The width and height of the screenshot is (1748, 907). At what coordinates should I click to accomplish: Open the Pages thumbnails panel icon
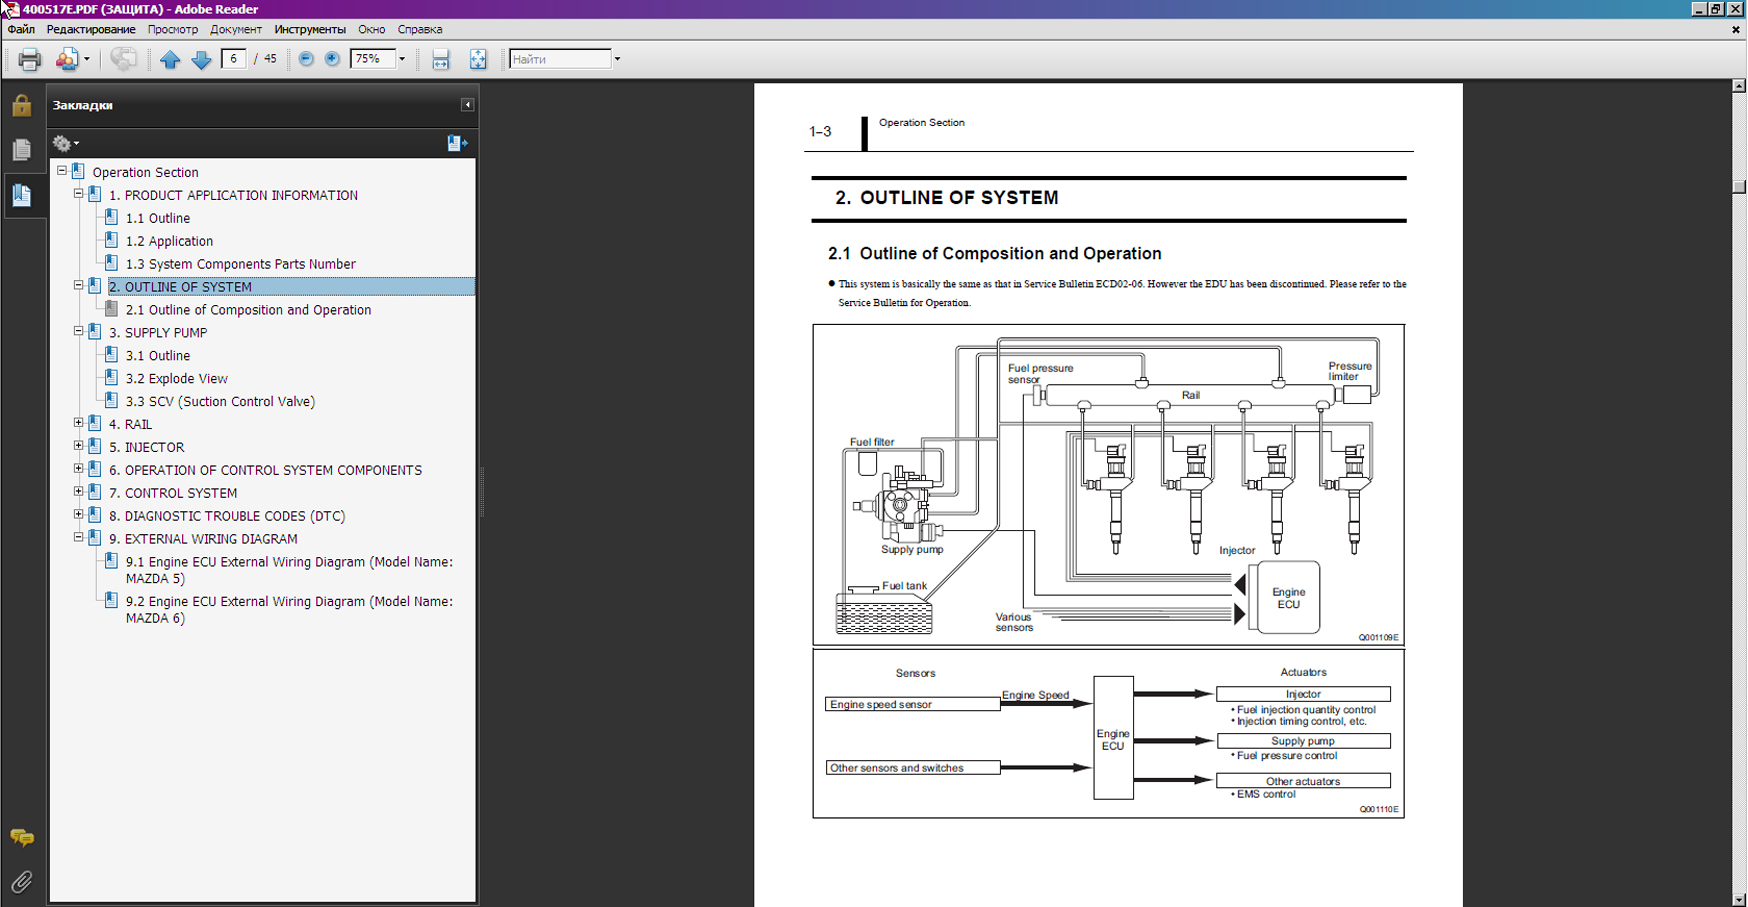[x=21, y=150]
